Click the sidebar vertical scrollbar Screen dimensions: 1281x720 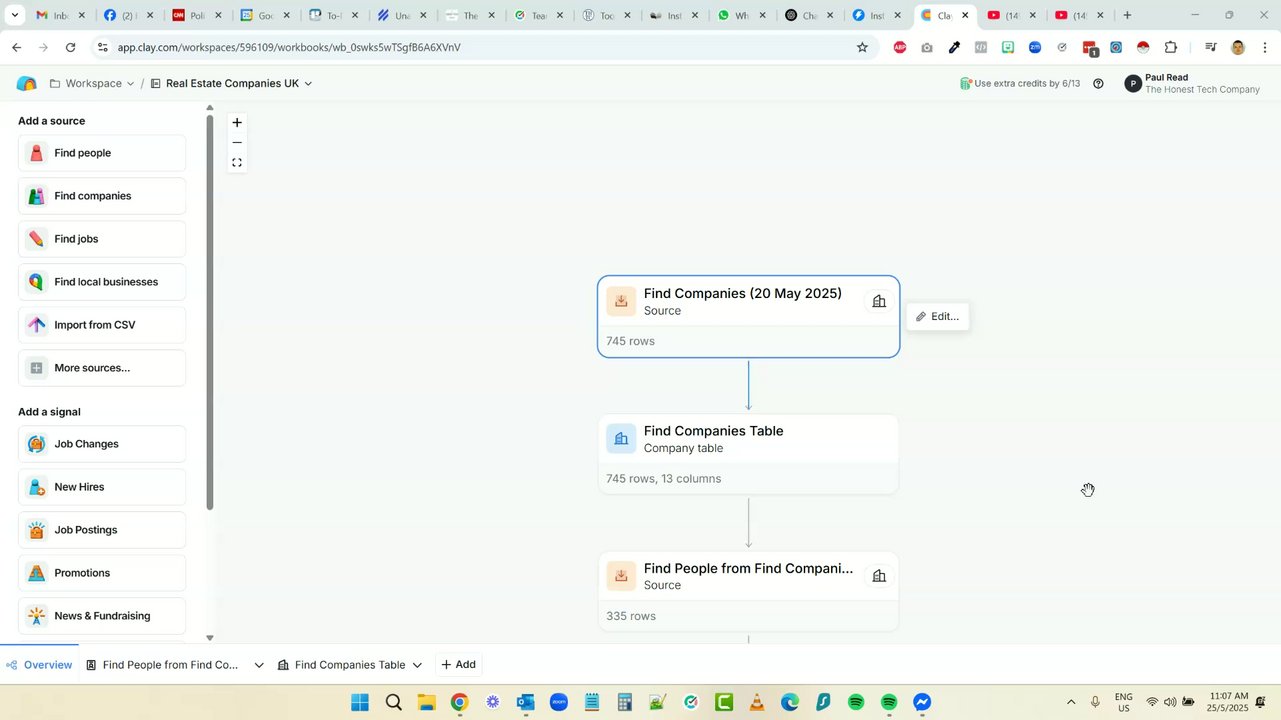coord(210,313)
